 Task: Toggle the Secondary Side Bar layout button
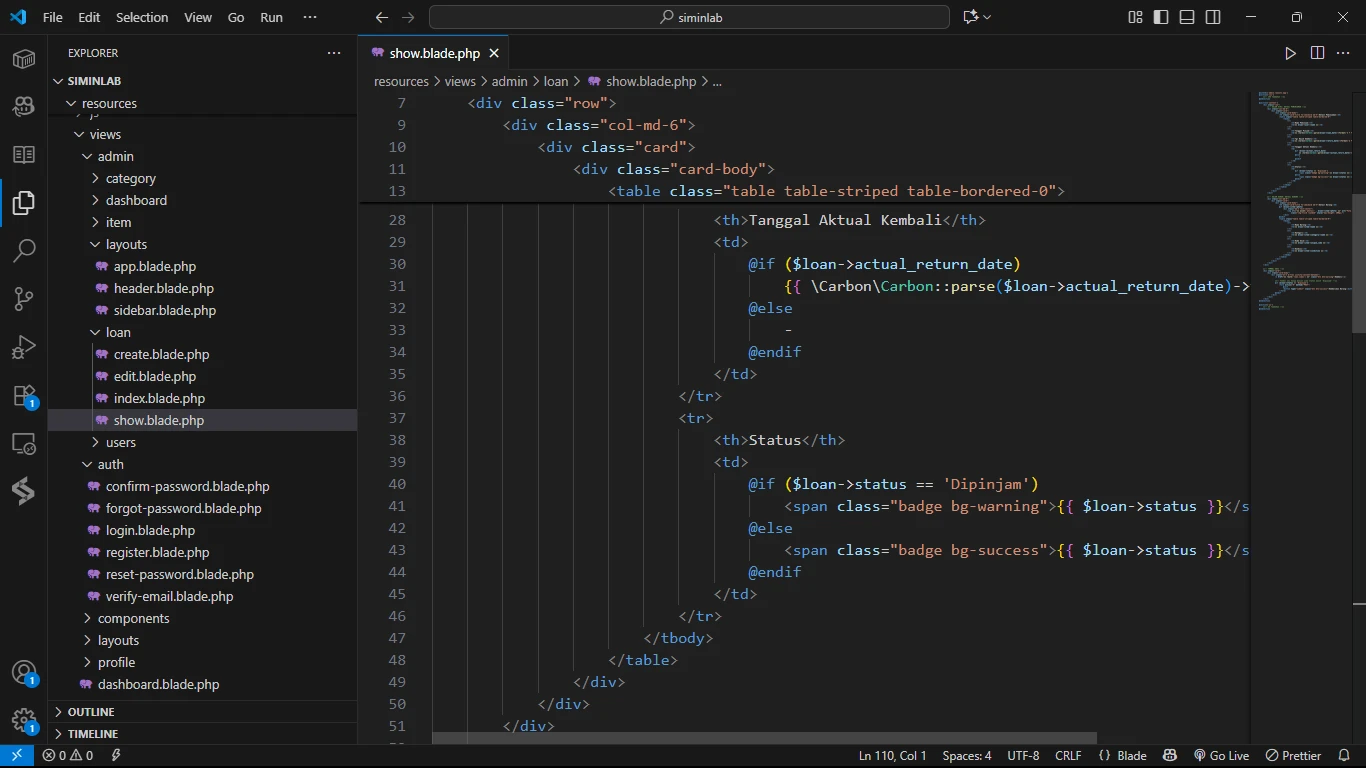click(x=1213, y=17)
